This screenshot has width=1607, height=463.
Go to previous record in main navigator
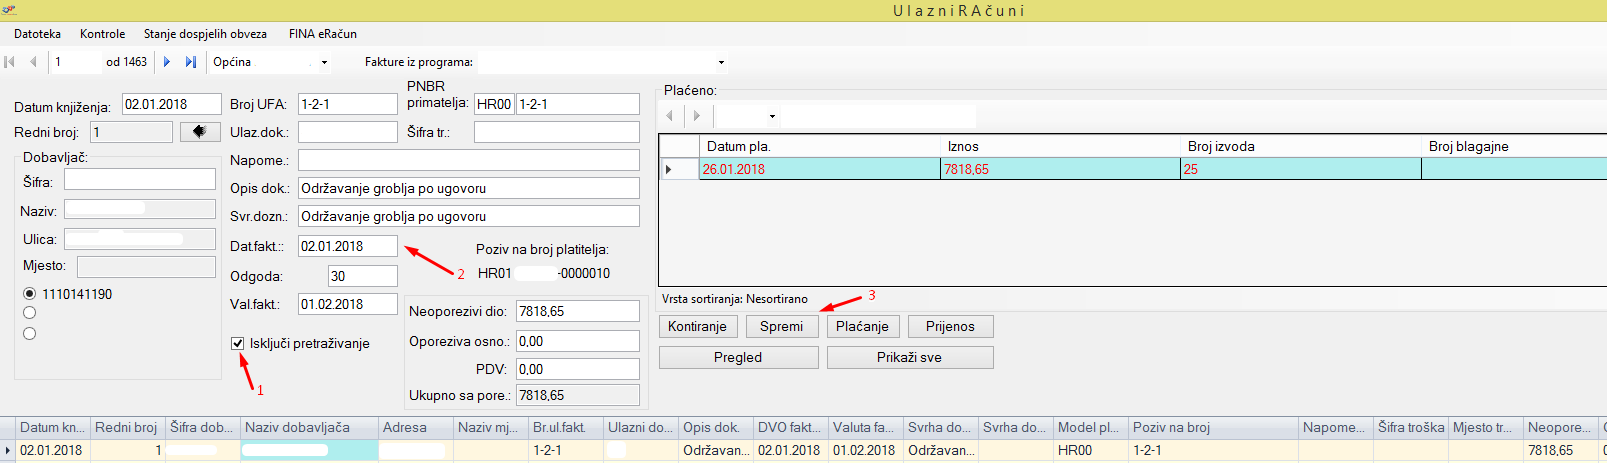(x=33, y=62)
